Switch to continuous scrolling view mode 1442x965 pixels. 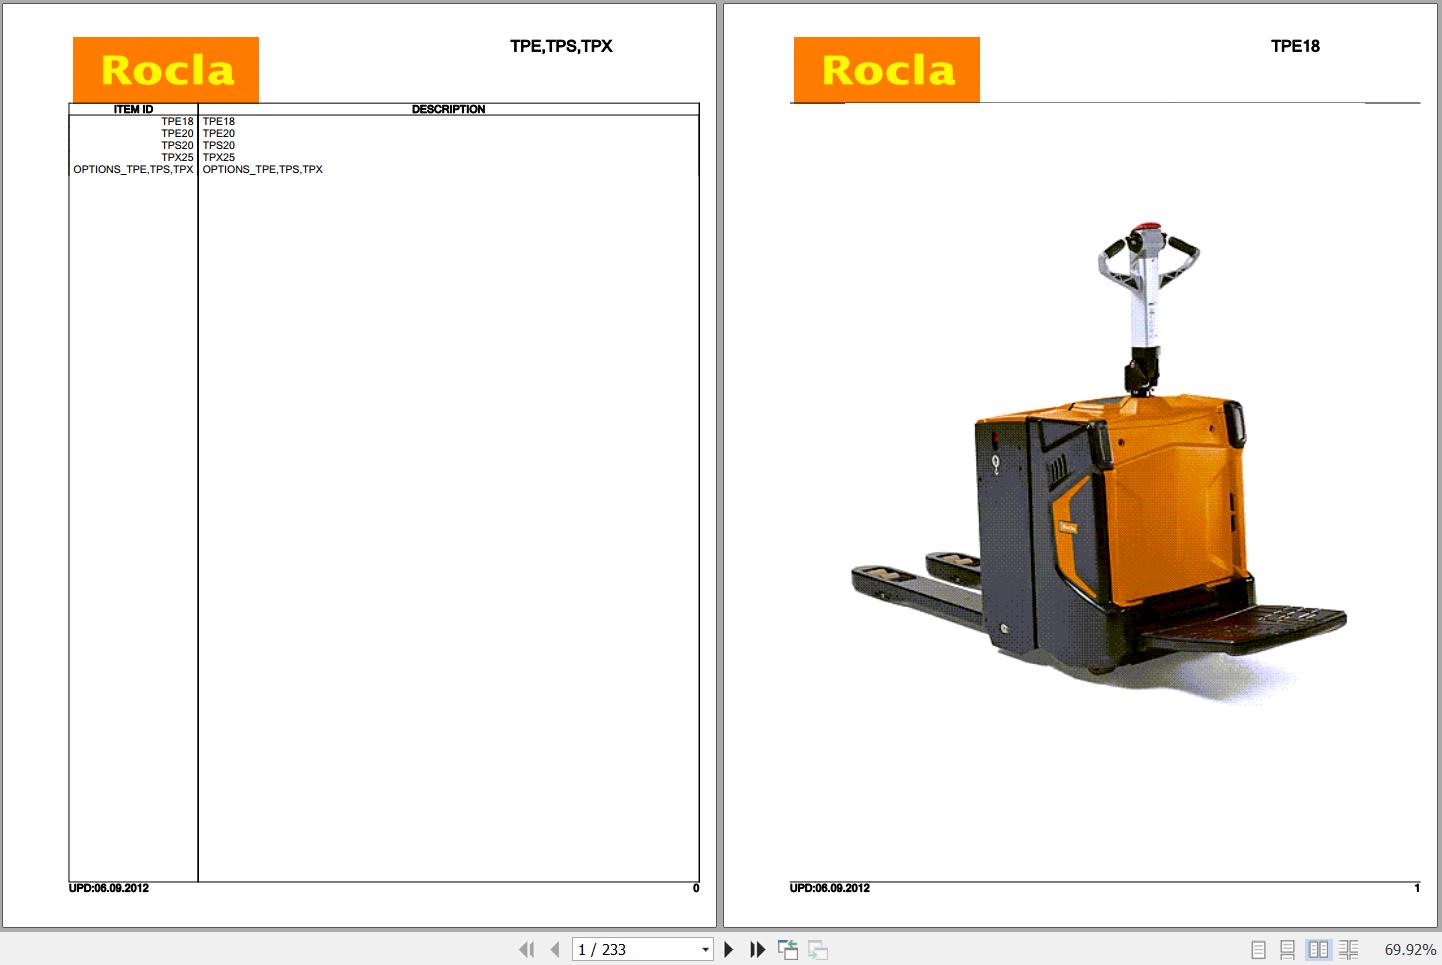click(1287, 949)
